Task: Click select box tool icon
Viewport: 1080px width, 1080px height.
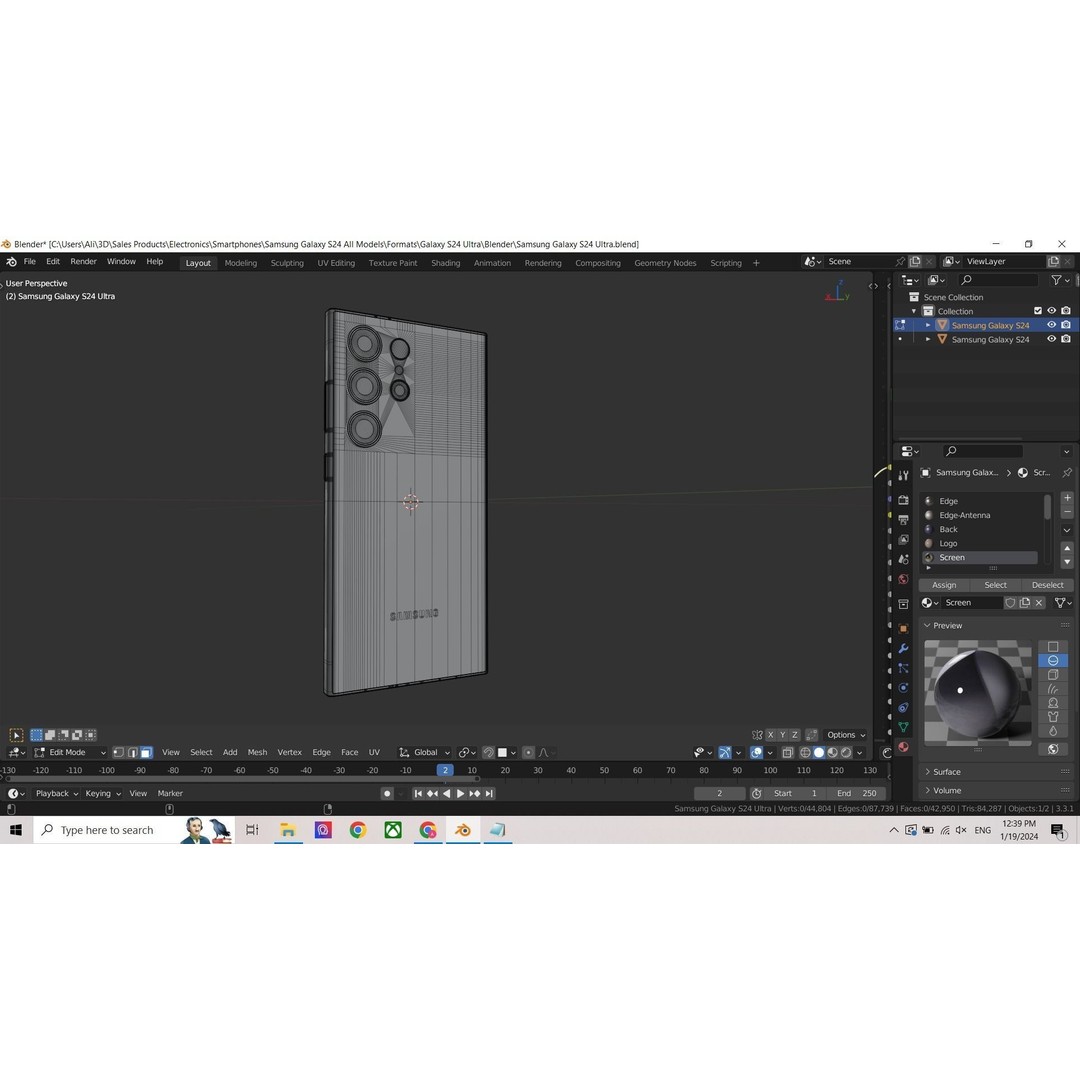Action: point(17,735)
